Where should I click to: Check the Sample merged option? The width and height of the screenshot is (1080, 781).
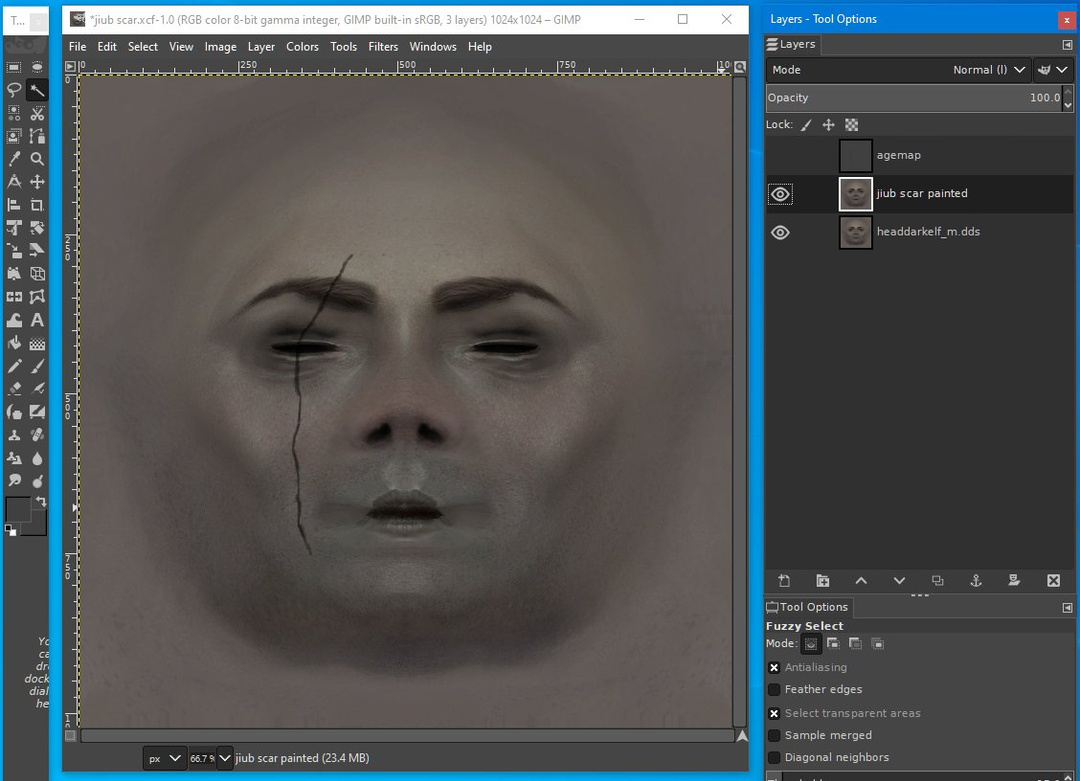(774, 735)
